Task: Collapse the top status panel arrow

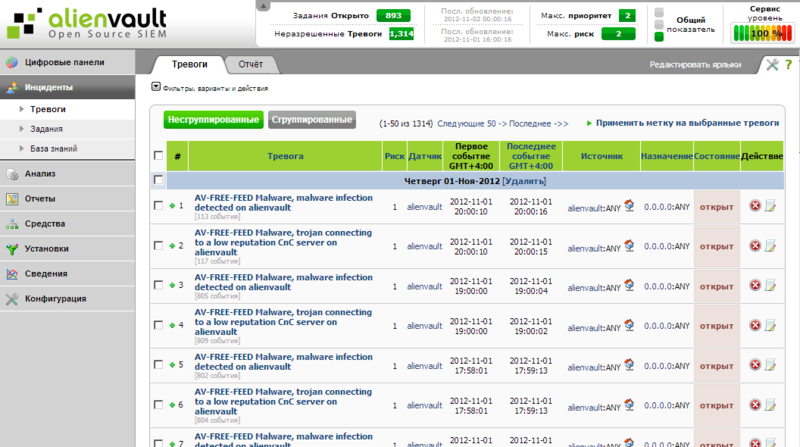Action: (263, 6)
